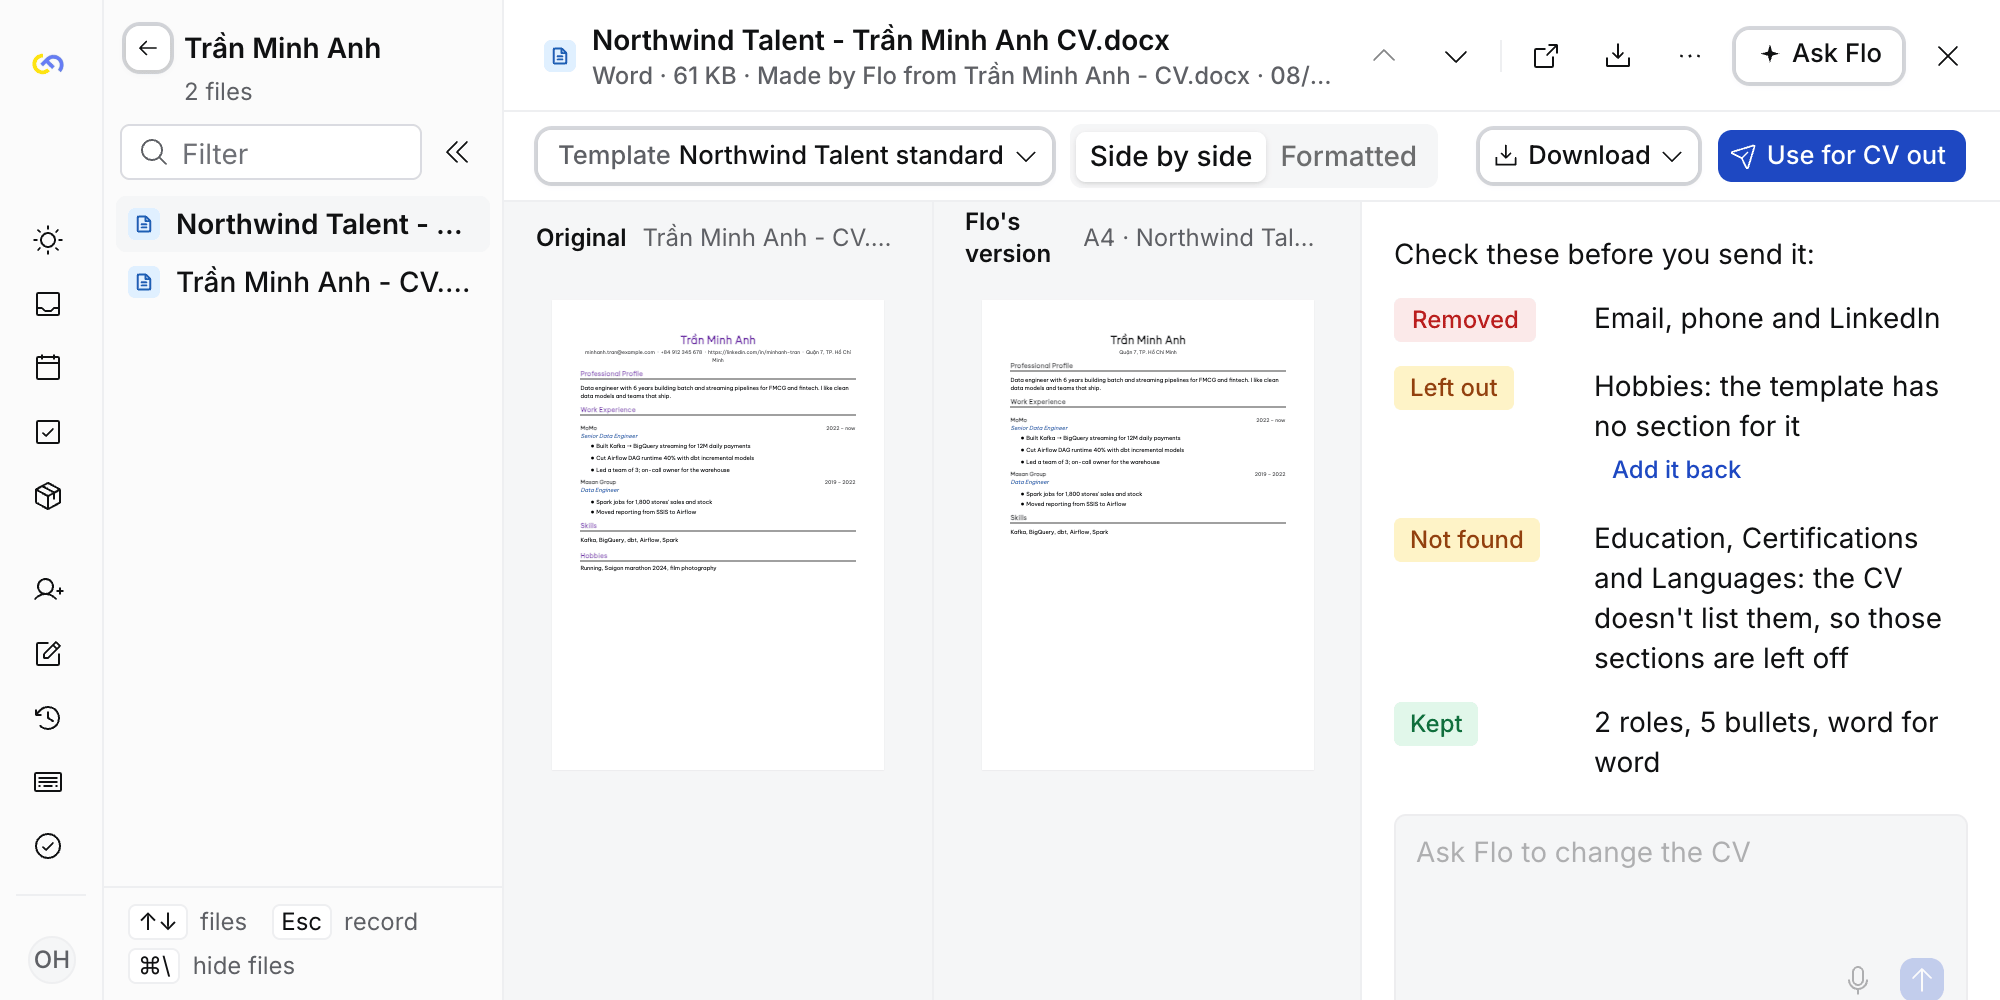The width and height of the screenshot is (2000, 1000).
Task: Switch to the Formatted view
Action: (1348, 156)
